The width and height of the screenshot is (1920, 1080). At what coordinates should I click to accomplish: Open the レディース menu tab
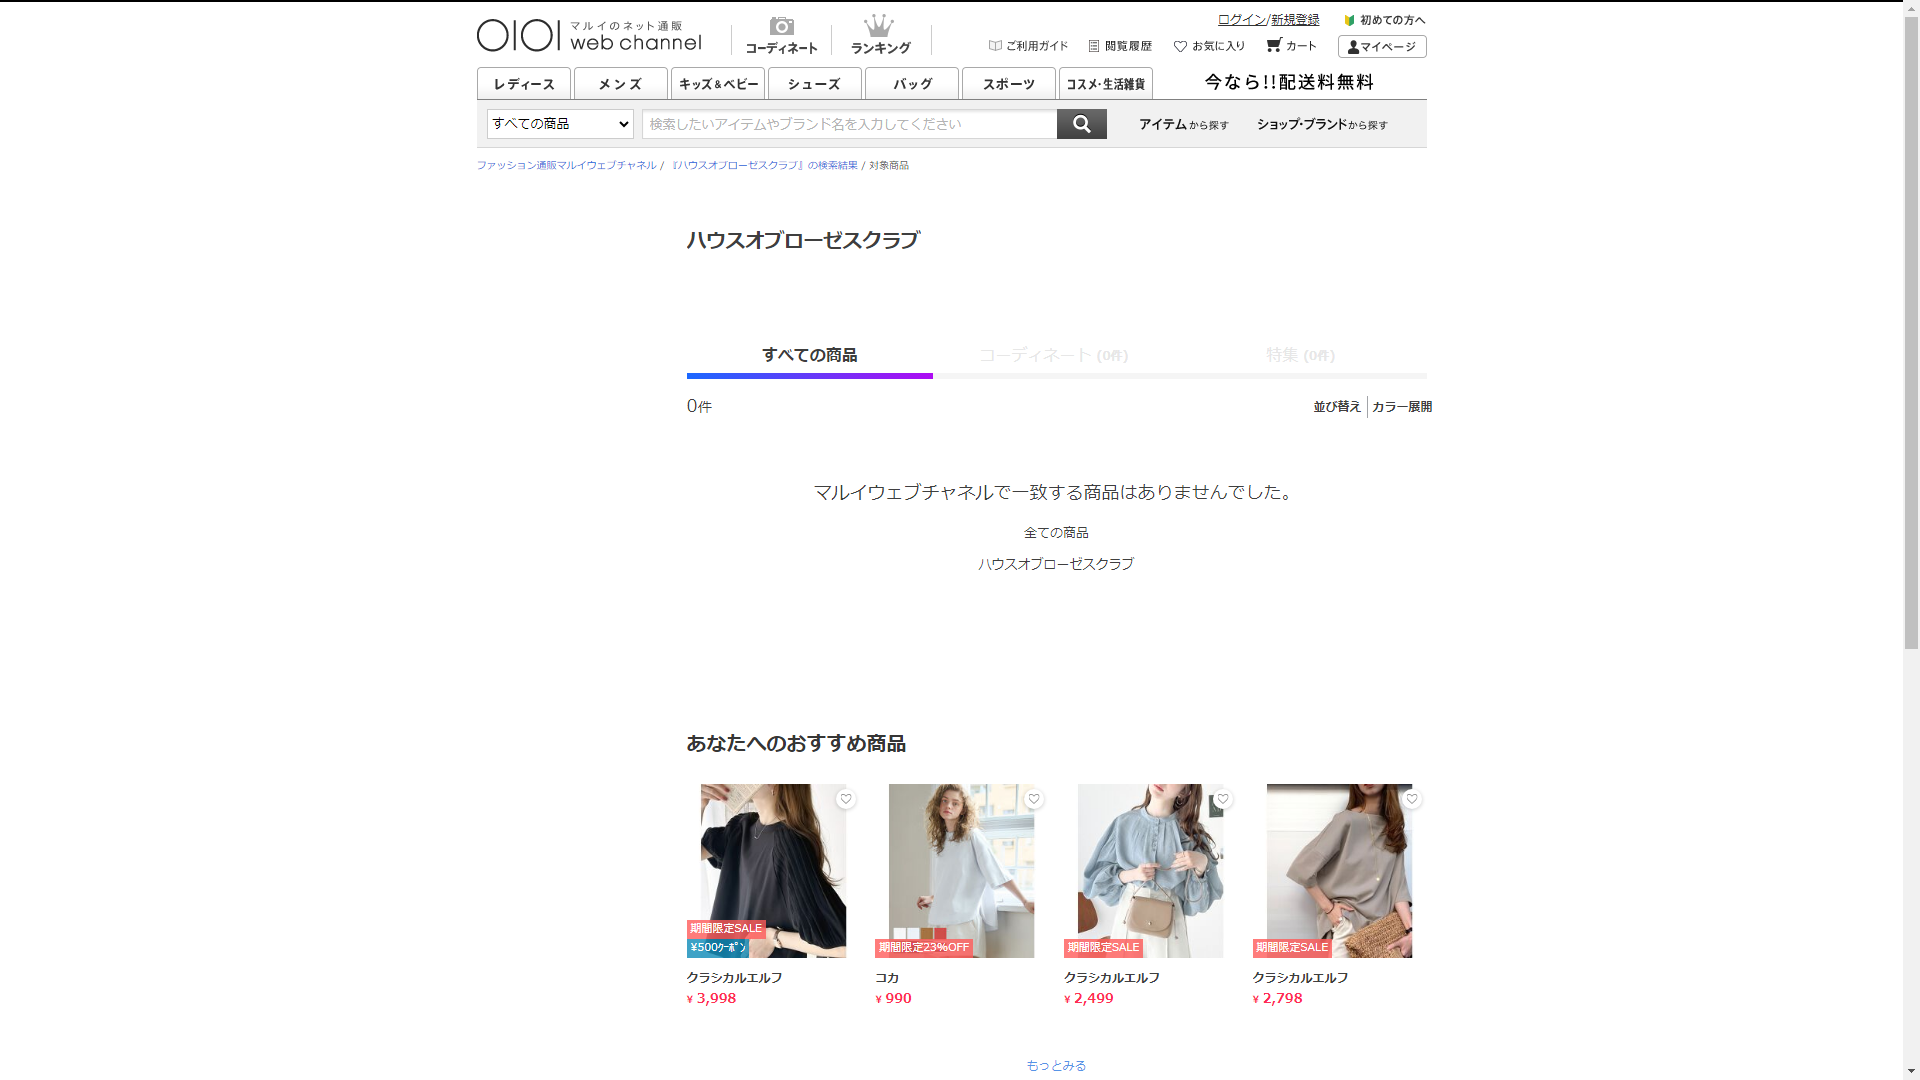click(523, 84)
